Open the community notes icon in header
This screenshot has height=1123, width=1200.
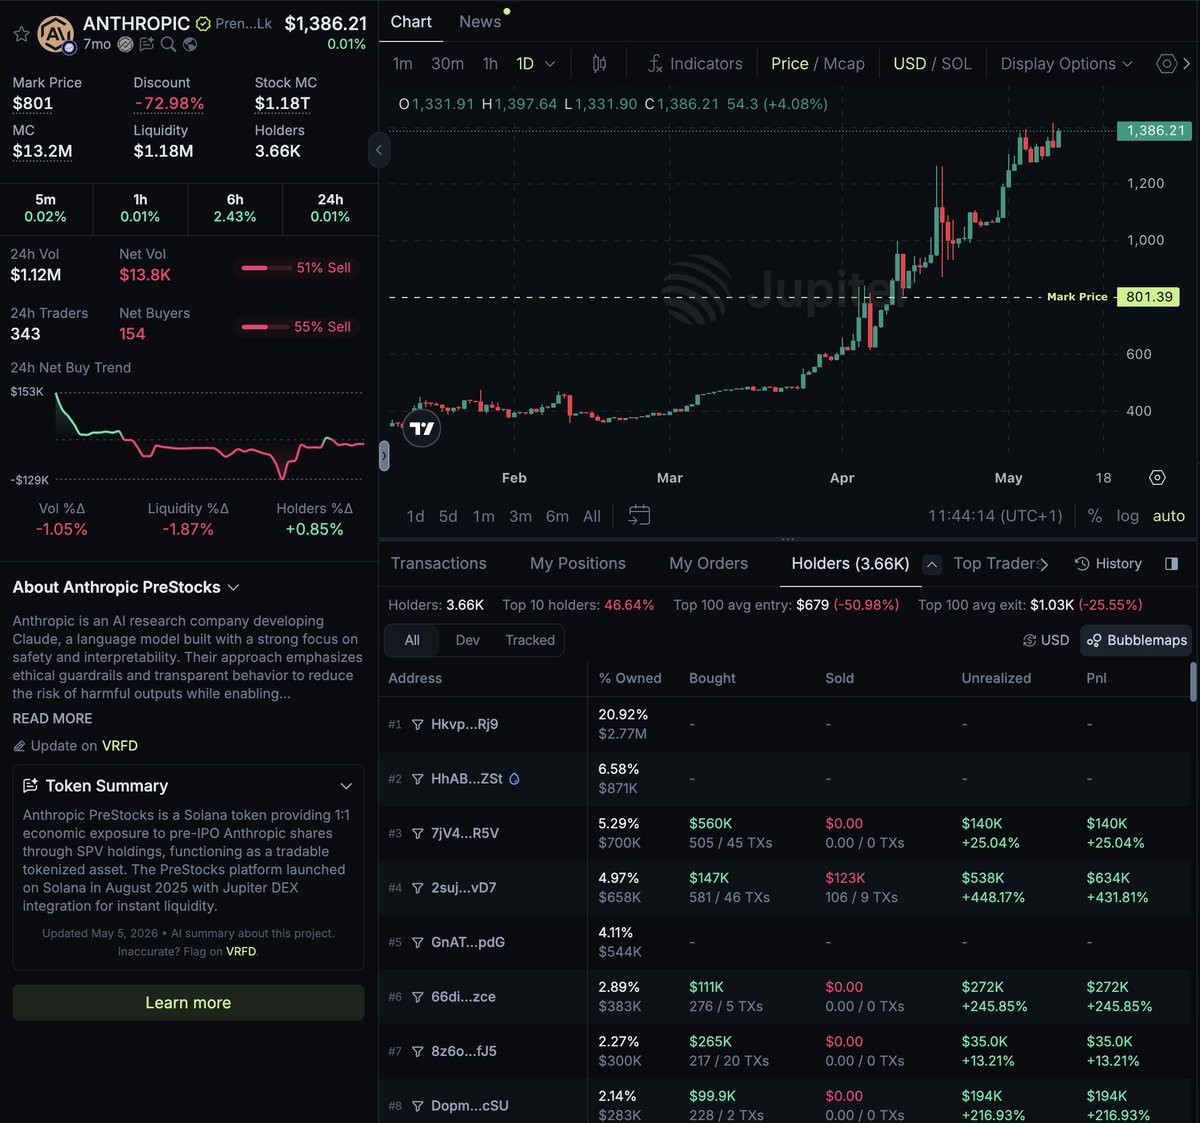tap(147, 44)
